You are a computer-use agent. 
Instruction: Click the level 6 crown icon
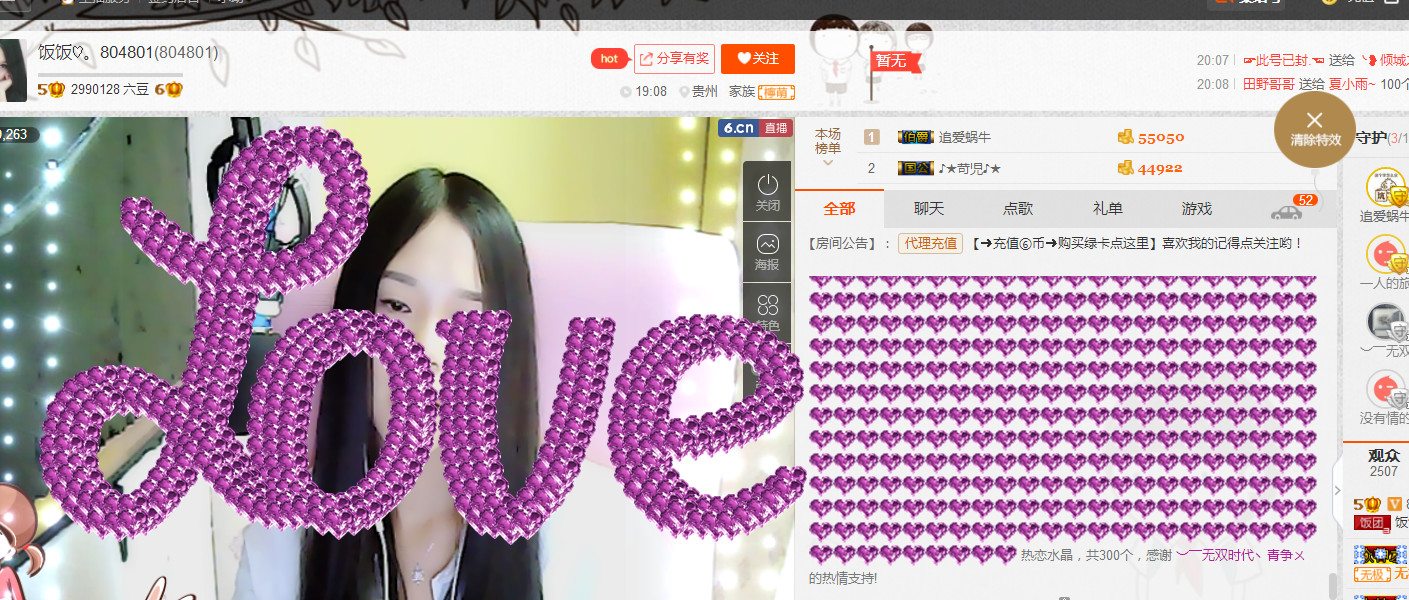tap(169, 89)
